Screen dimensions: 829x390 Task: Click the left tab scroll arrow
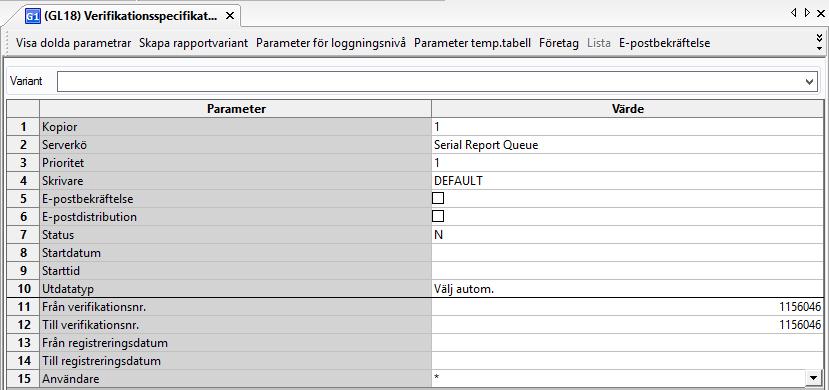pyautogui.click(x=794, y=12)
